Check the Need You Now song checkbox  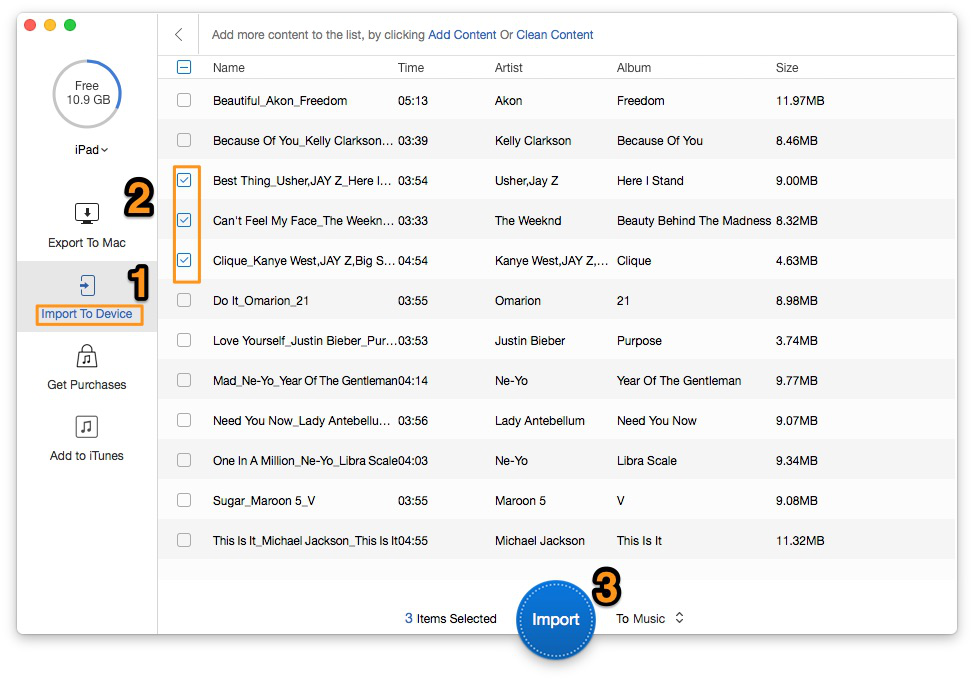(x=184, y=420)
